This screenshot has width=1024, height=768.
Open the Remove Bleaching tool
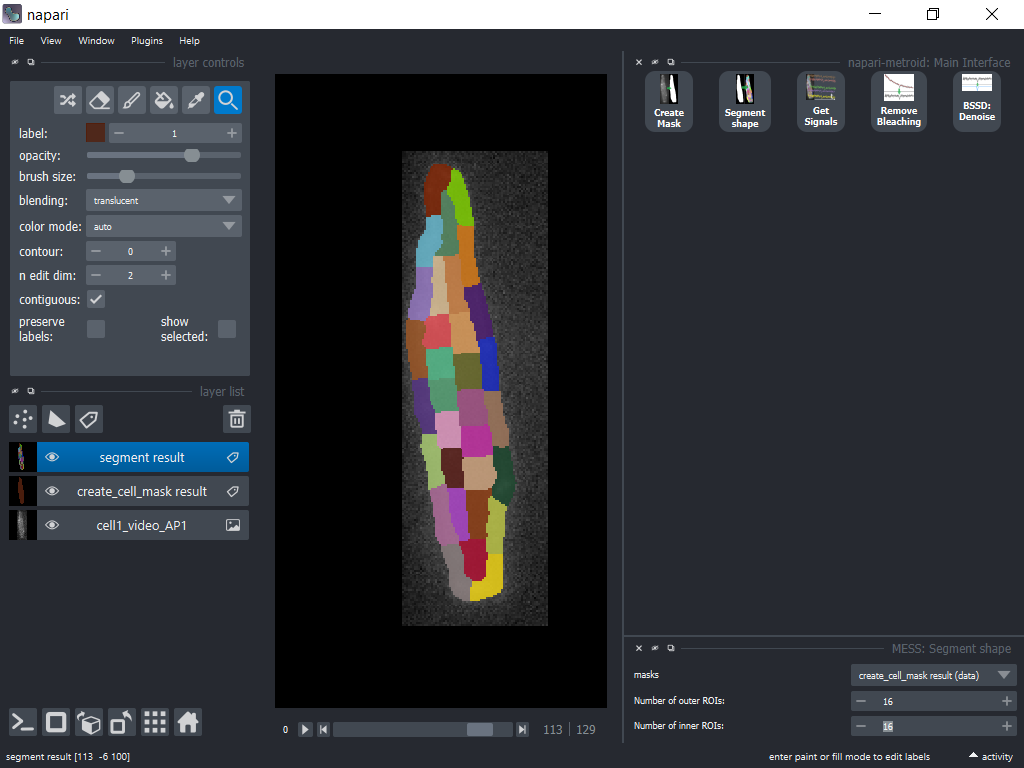pyautogui.click(x=899, y=101)
